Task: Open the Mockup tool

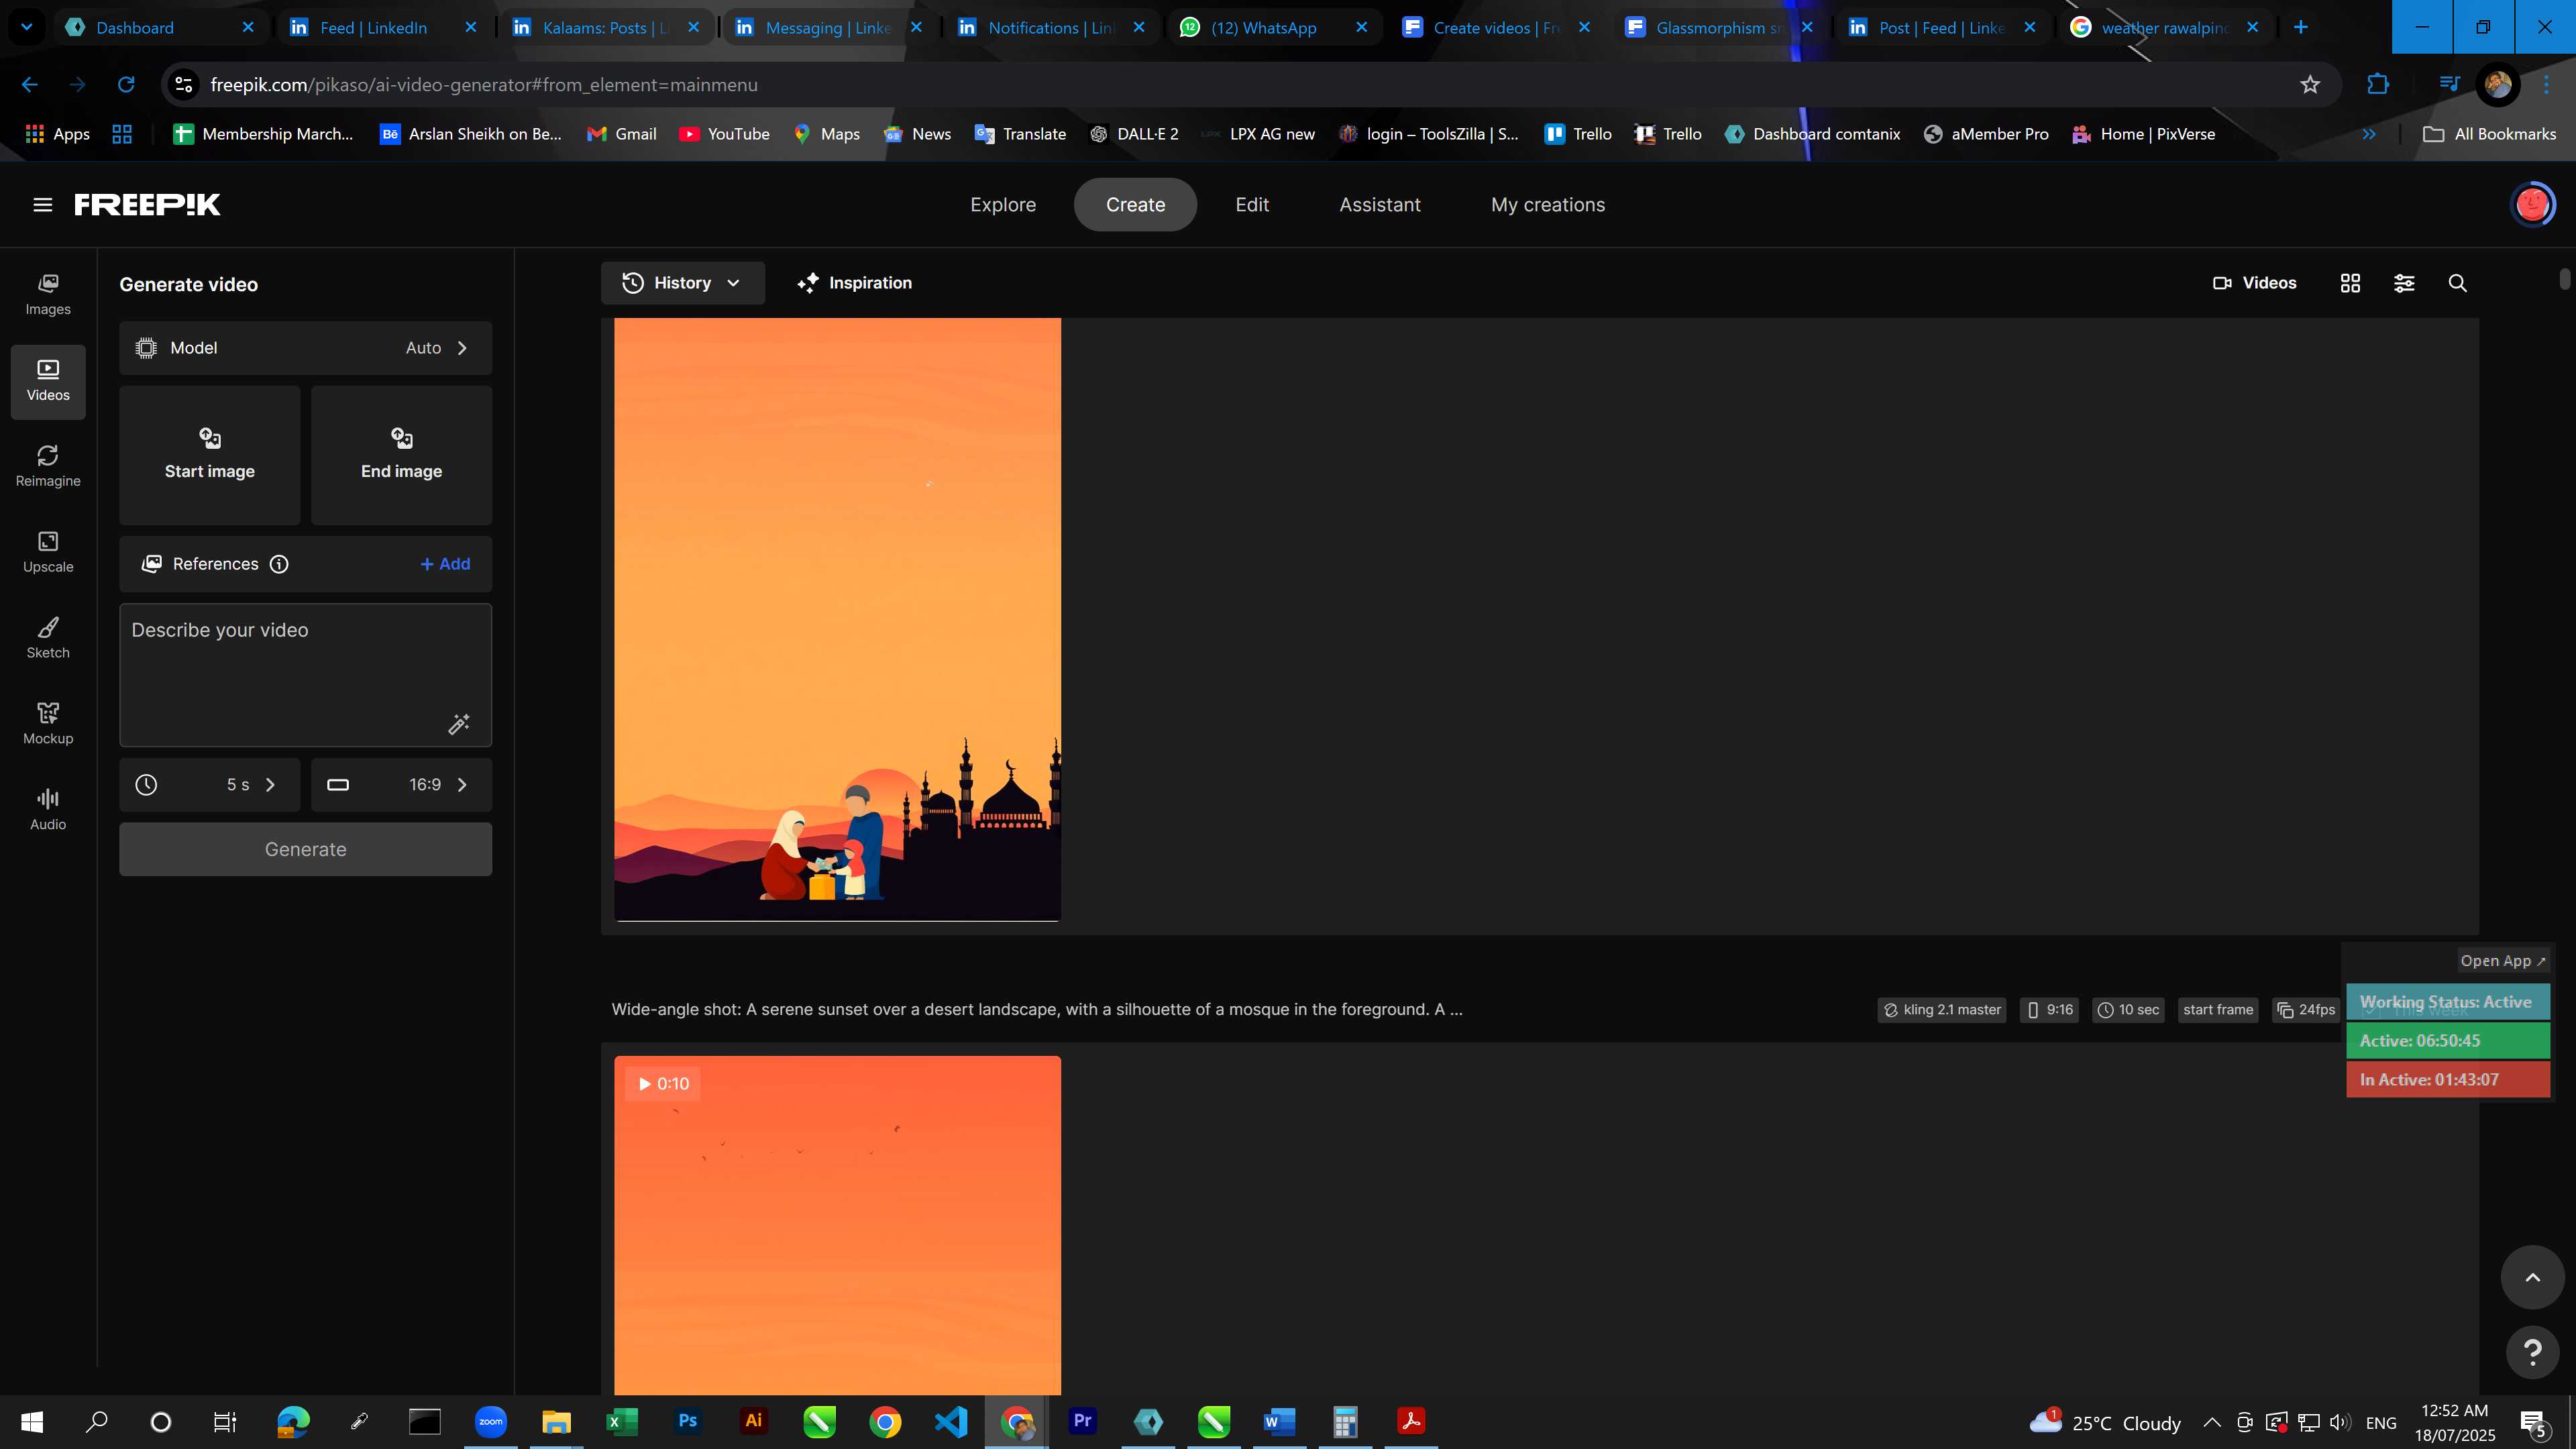Action: pos(48,724)
